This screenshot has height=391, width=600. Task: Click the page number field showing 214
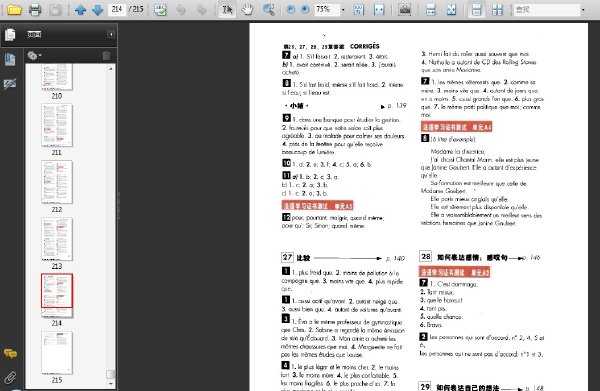click(117, 9)
